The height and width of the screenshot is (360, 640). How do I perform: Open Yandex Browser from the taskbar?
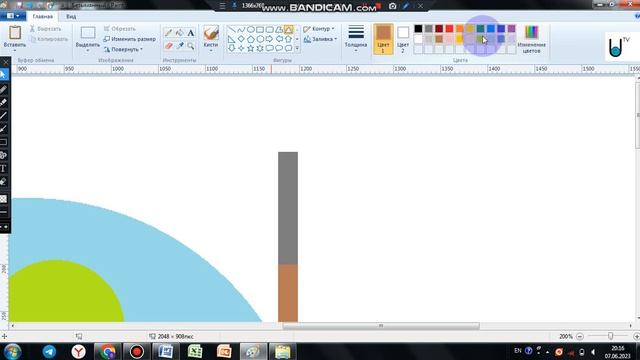pyautogui.click(x=78, y=351)
